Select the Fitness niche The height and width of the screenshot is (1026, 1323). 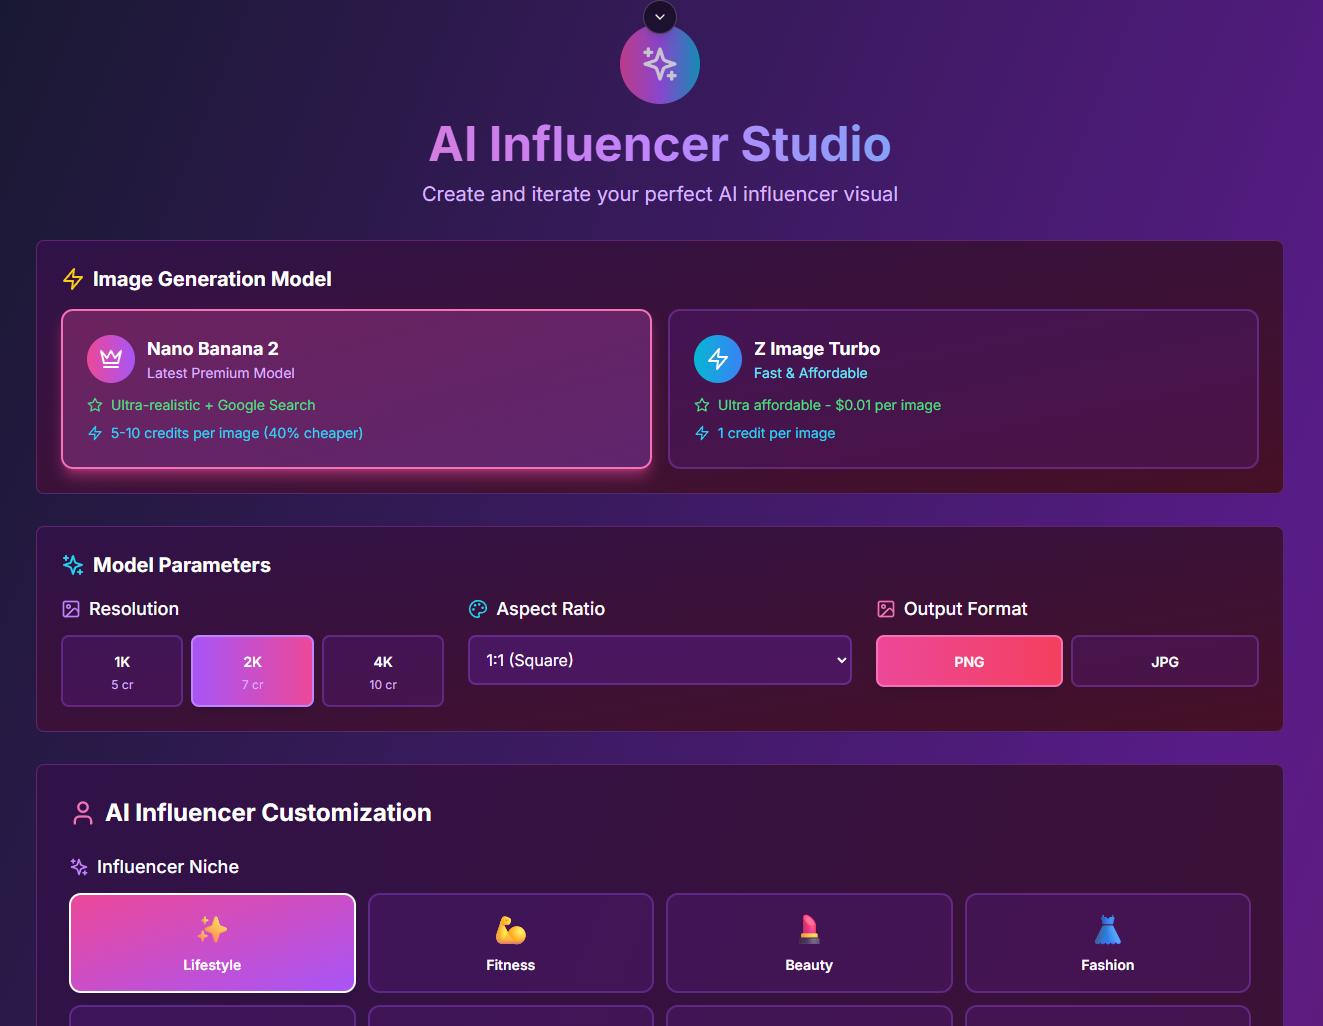tap(510, 943)
